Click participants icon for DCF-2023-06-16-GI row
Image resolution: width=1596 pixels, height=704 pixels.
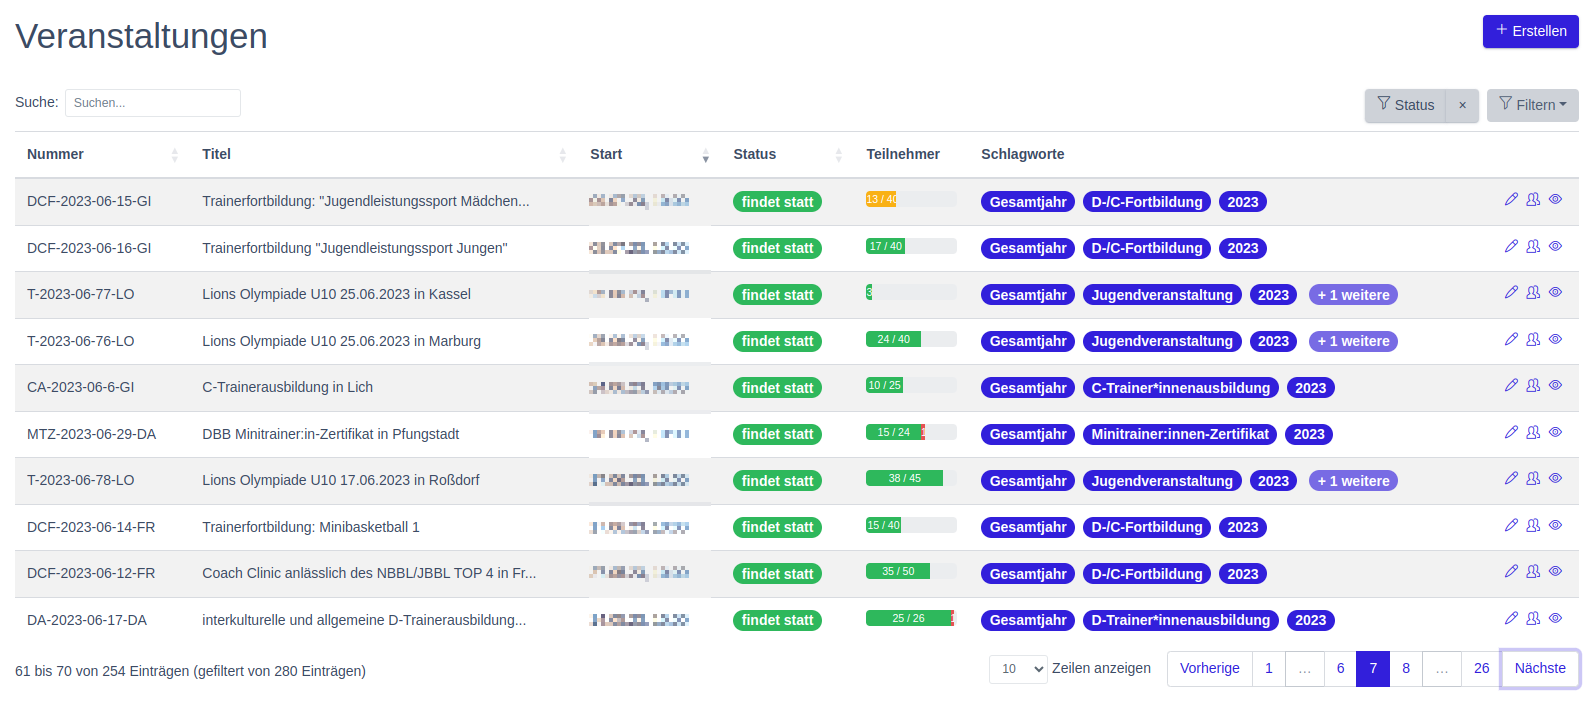(1533, 246)
